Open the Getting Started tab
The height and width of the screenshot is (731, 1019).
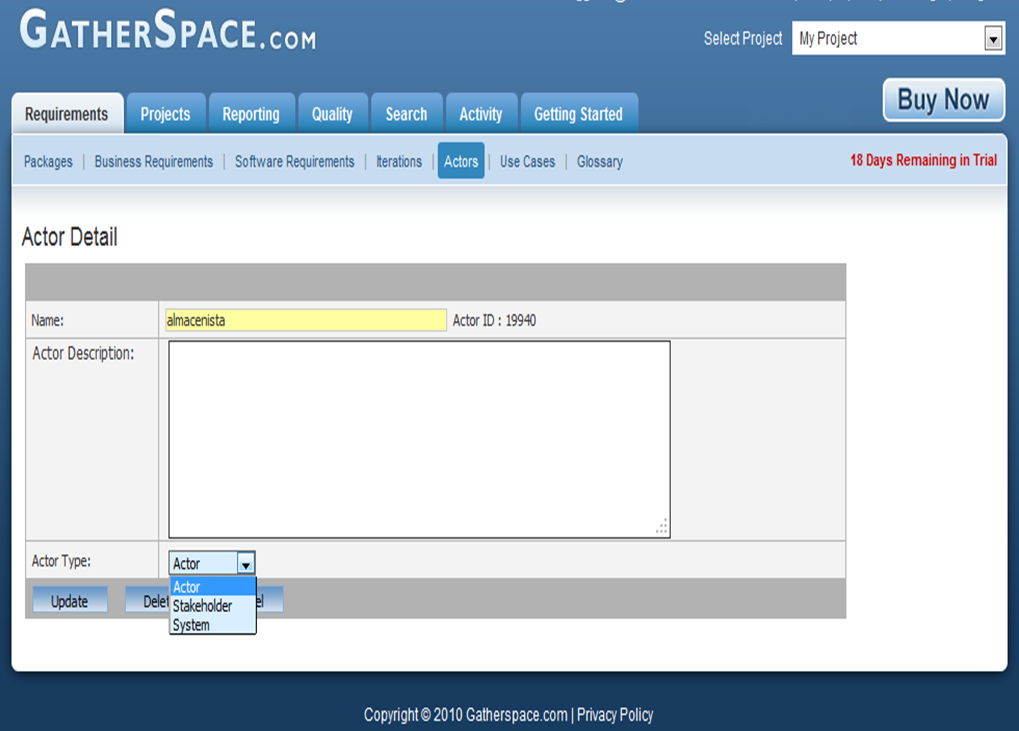point(578,114)
